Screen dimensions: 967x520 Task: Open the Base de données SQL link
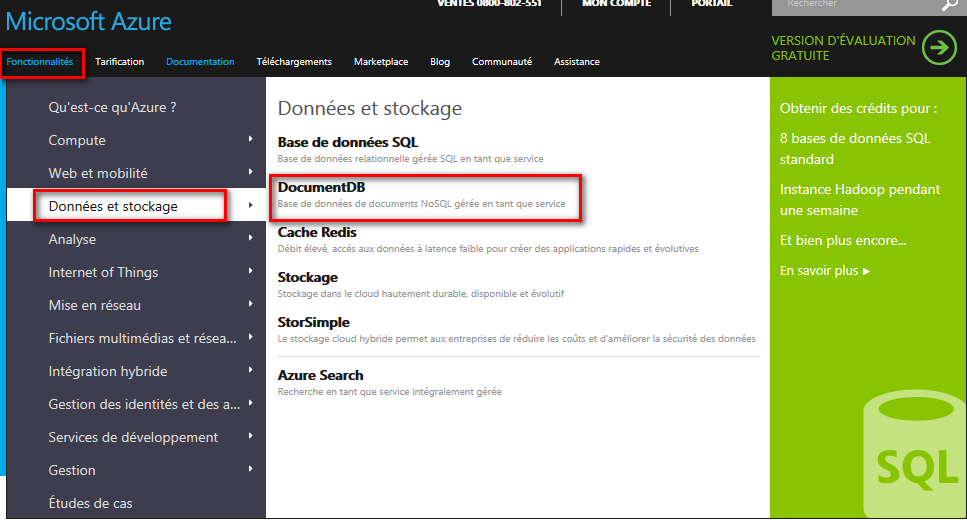[348, 142]
